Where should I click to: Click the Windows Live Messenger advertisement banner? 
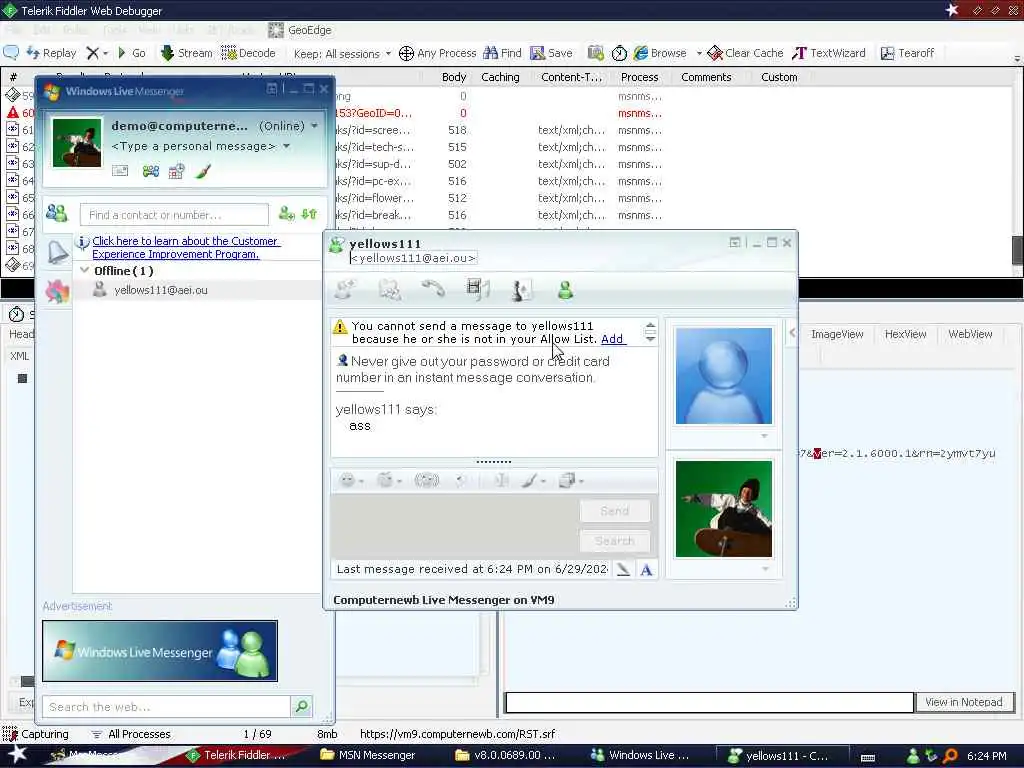[160, 651]
